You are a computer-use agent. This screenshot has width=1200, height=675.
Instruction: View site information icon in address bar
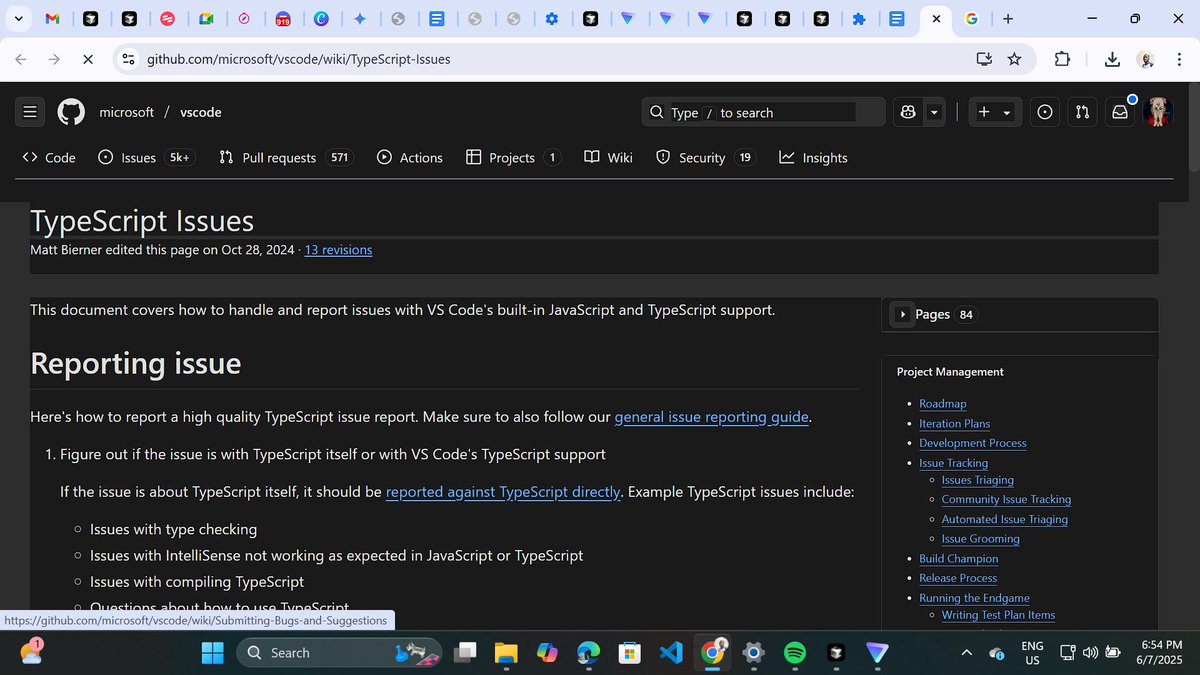tap(128, 59)
